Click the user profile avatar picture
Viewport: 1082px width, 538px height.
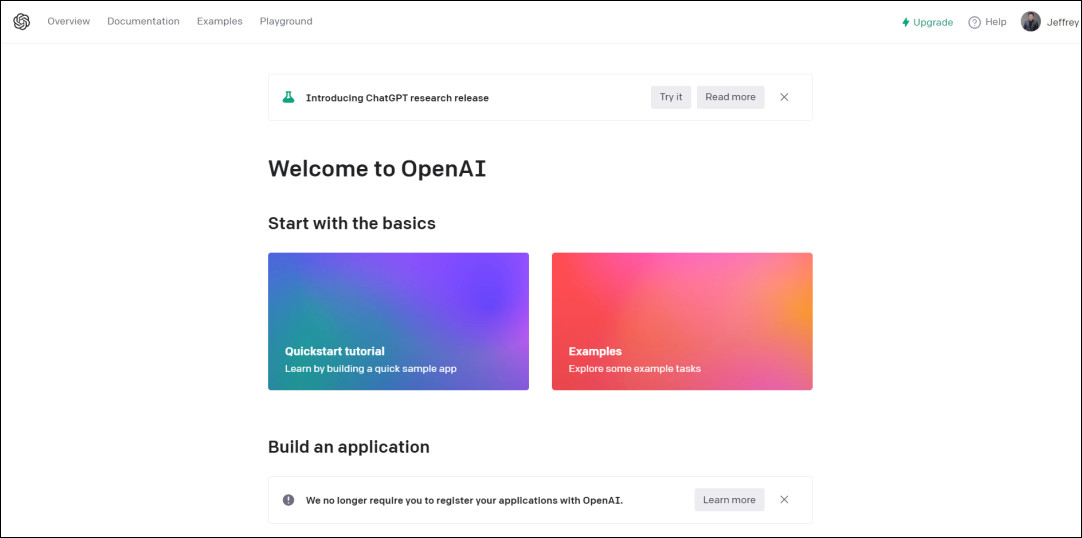tap(1030, 22)
